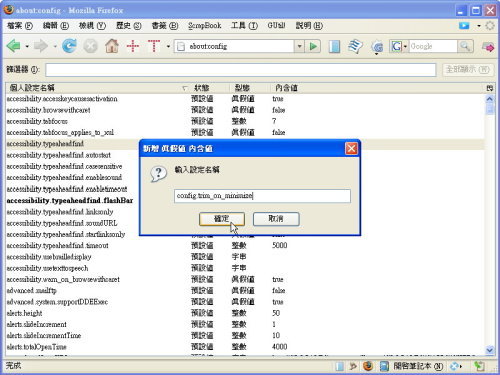Click the green Go arrow by the address bar
Screen dimensions: 500x375
click(x=313, y=46)
